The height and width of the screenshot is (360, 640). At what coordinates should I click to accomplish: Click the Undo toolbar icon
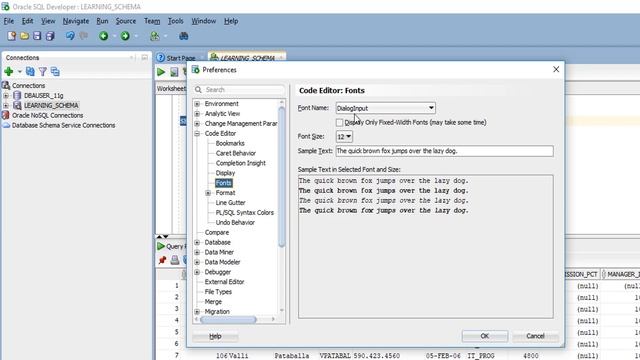coord(70,36)
